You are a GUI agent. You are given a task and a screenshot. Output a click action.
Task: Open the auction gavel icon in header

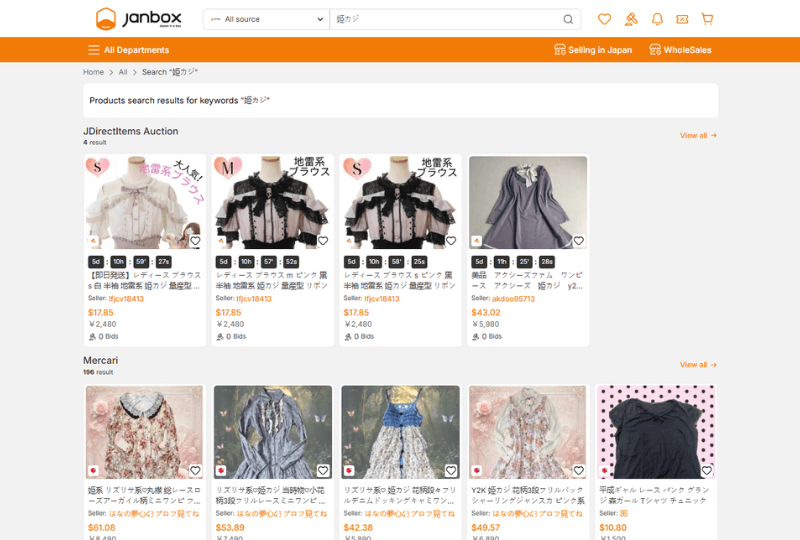coord(631,19)
